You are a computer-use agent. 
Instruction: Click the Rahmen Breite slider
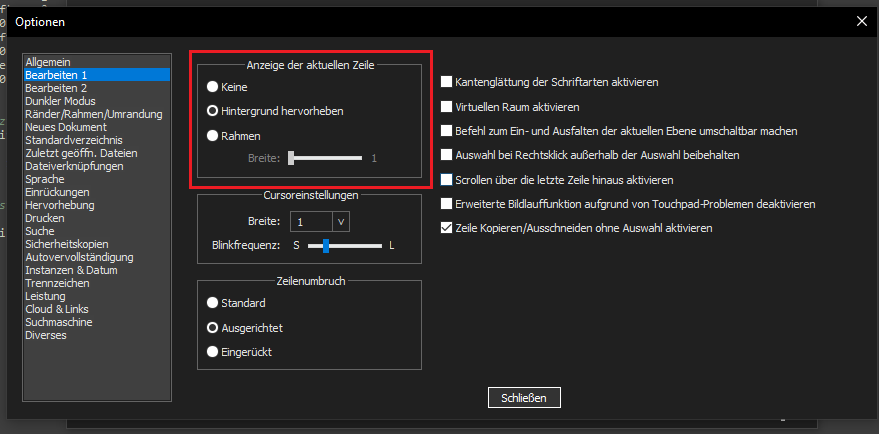click(325, 159)
